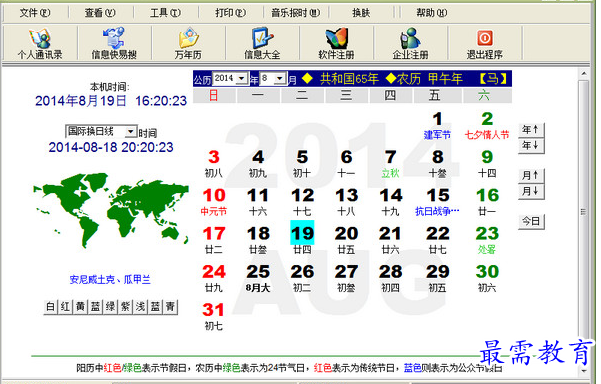Select the 红 color swatch
This screenshot has width=601, height=384.
[x=65, y=307]
